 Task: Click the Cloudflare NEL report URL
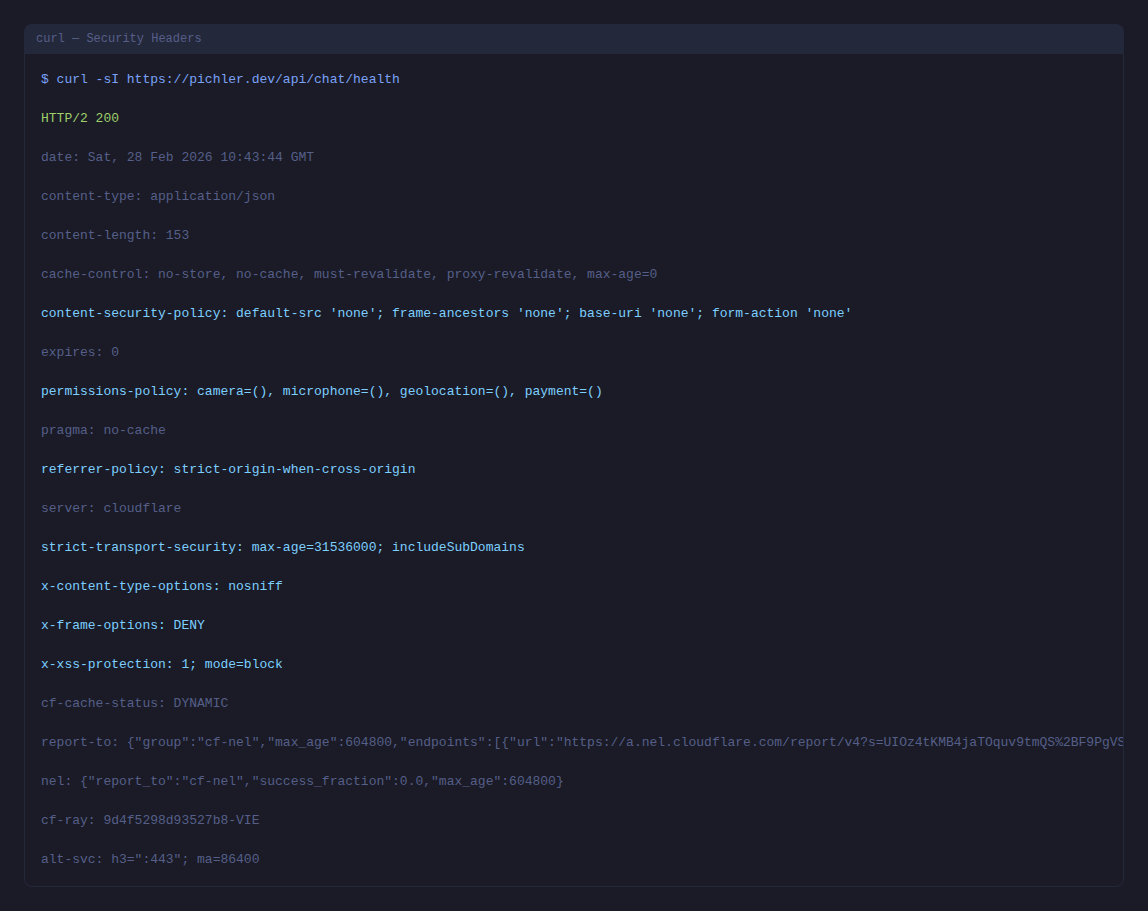coord(840,742)
